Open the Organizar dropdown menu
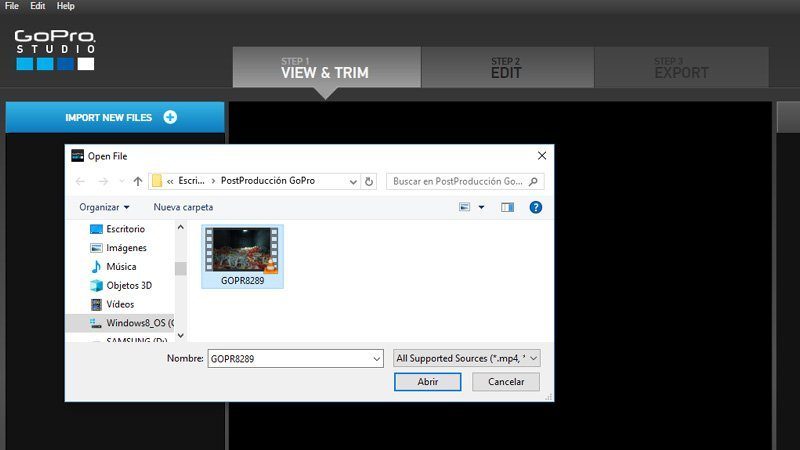800x450 pixels. click(105, 207)
